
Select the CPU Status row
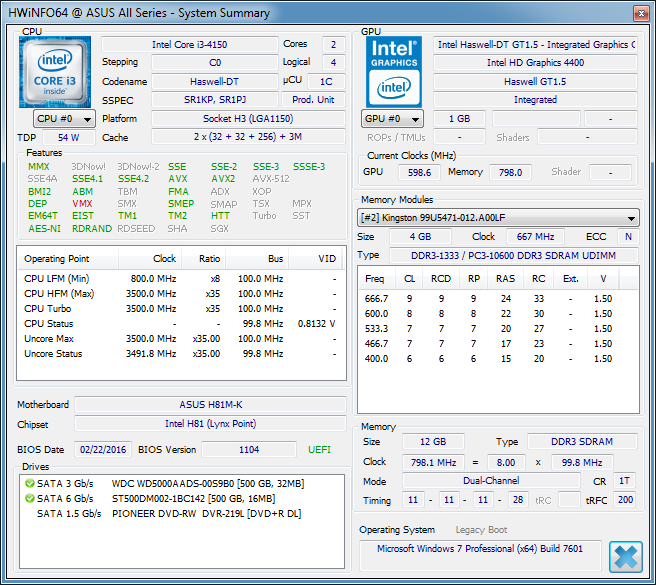[x=181, y=324]
